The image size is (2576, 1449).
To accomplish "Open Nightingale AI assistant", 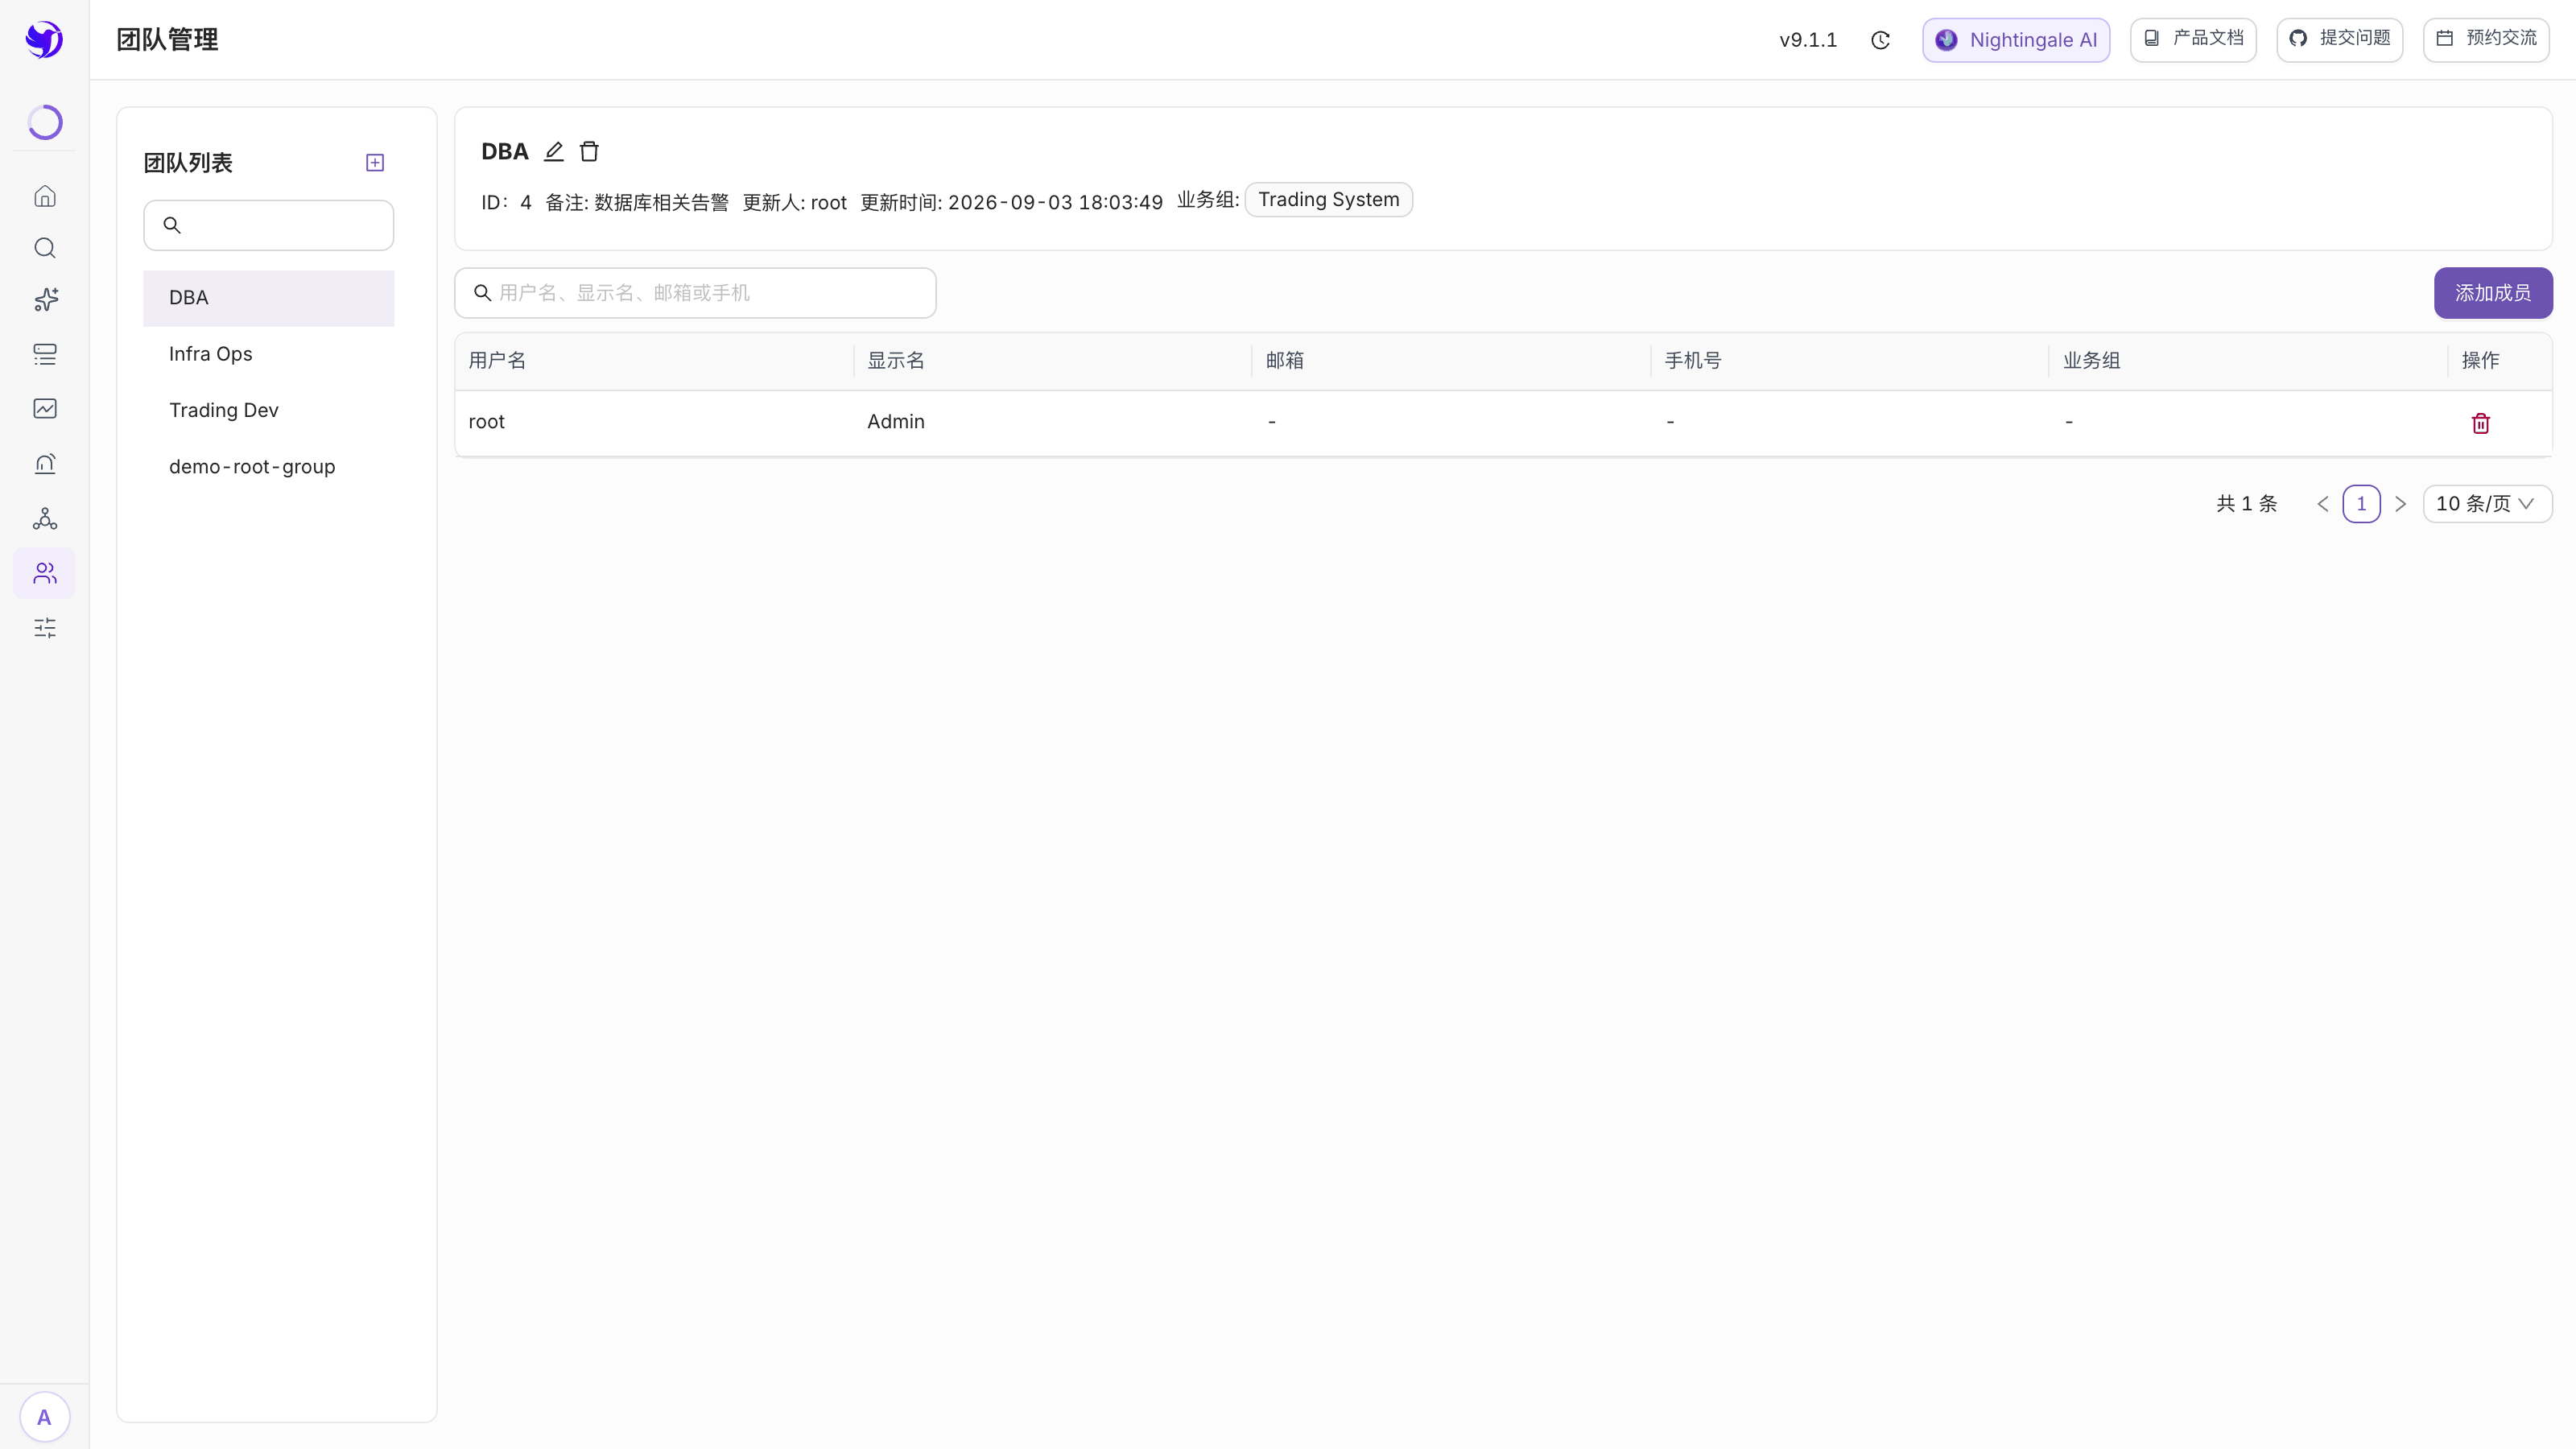I will (x=2016, y=40).
